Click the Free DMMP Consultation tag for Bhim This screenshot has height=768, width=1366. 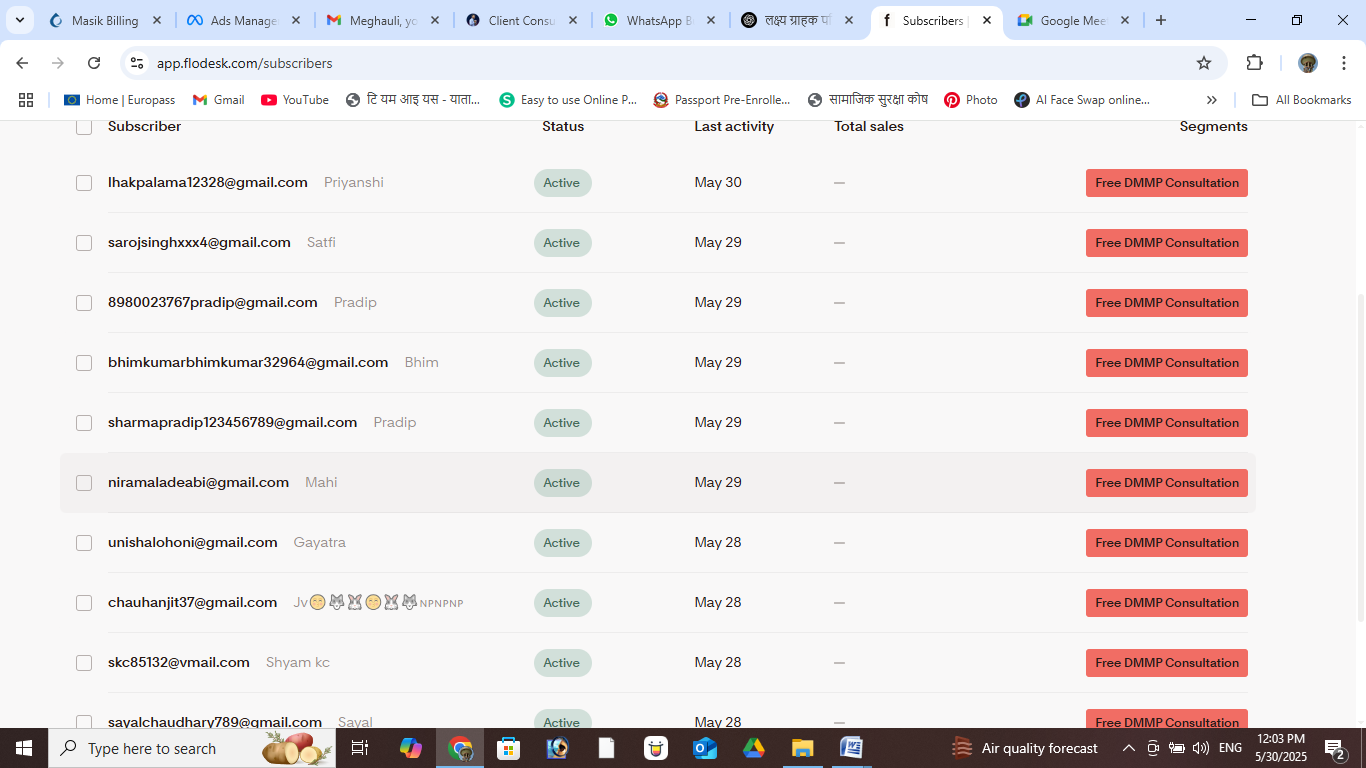1166,363
